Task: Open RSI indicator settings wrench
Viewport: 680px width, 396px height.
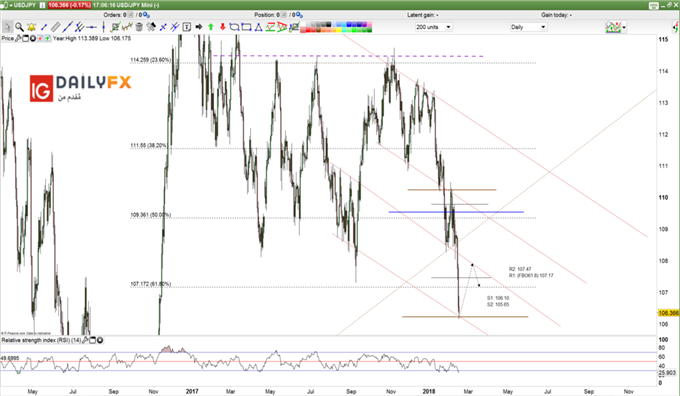Action: point(85,340)
